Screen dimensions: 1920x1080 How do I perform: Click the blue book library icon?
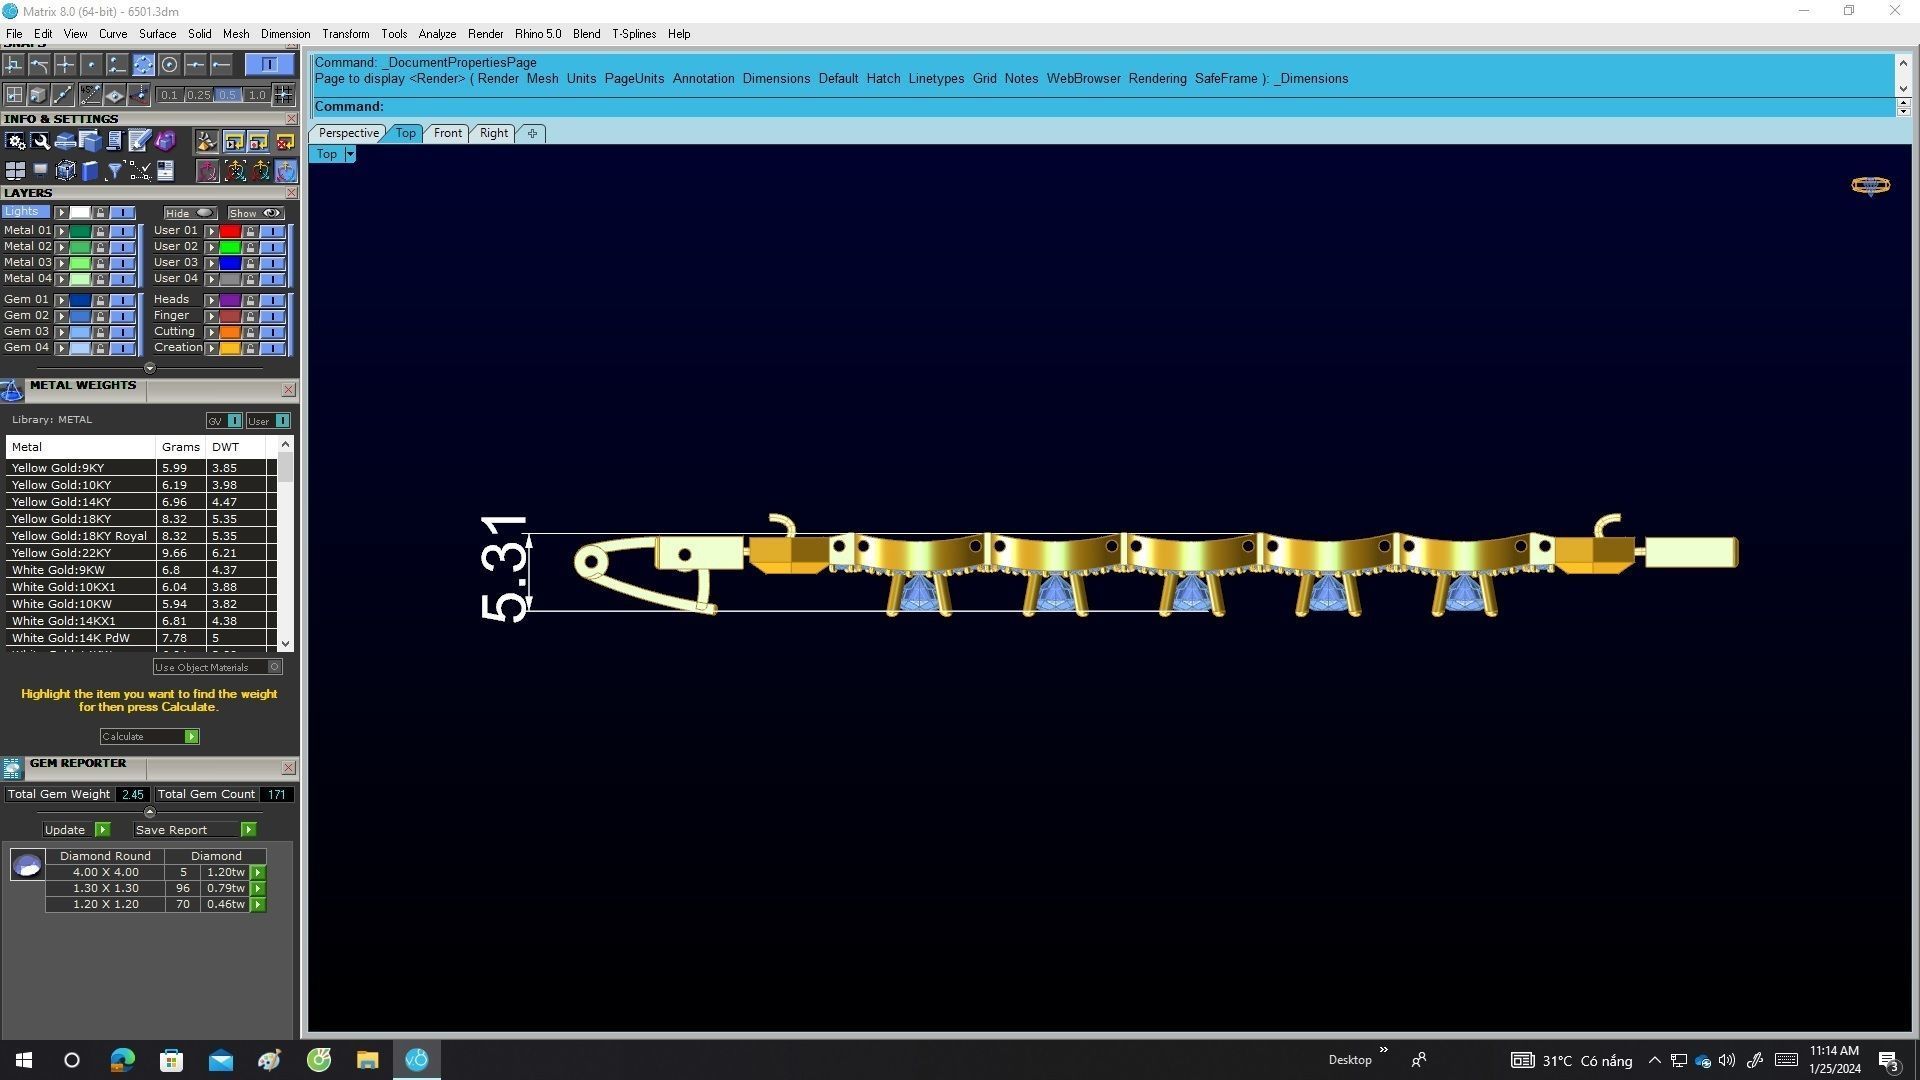coord(90,171)
